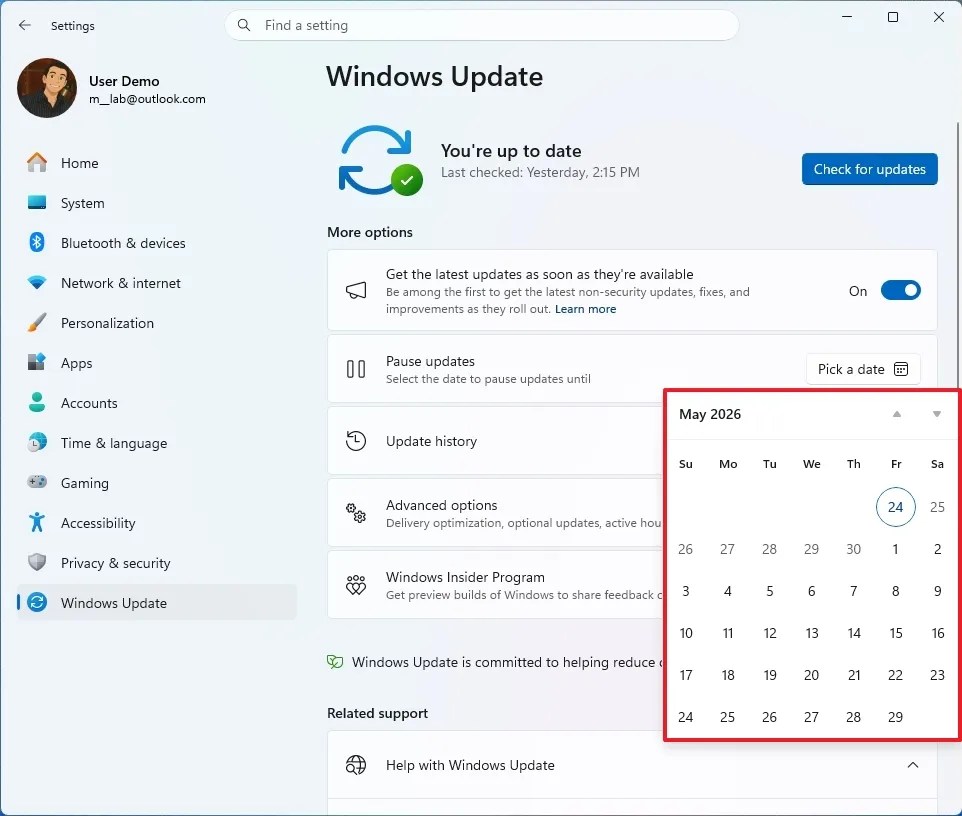Open Accessibility settings page
The height and width of the screenshot is (816, 962).
click(x=156, y=522)
